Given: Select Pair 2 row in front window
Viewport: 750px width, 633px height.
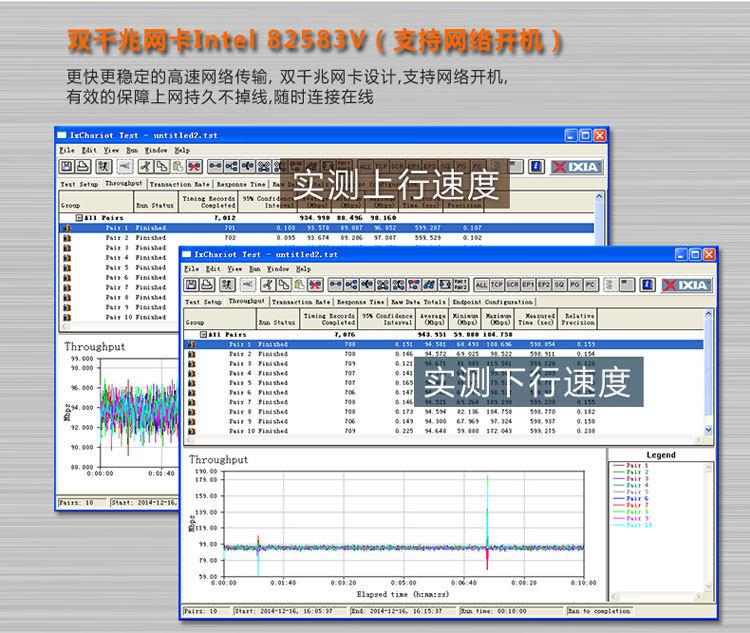Looking at the screenshot, I should [444, 354].
